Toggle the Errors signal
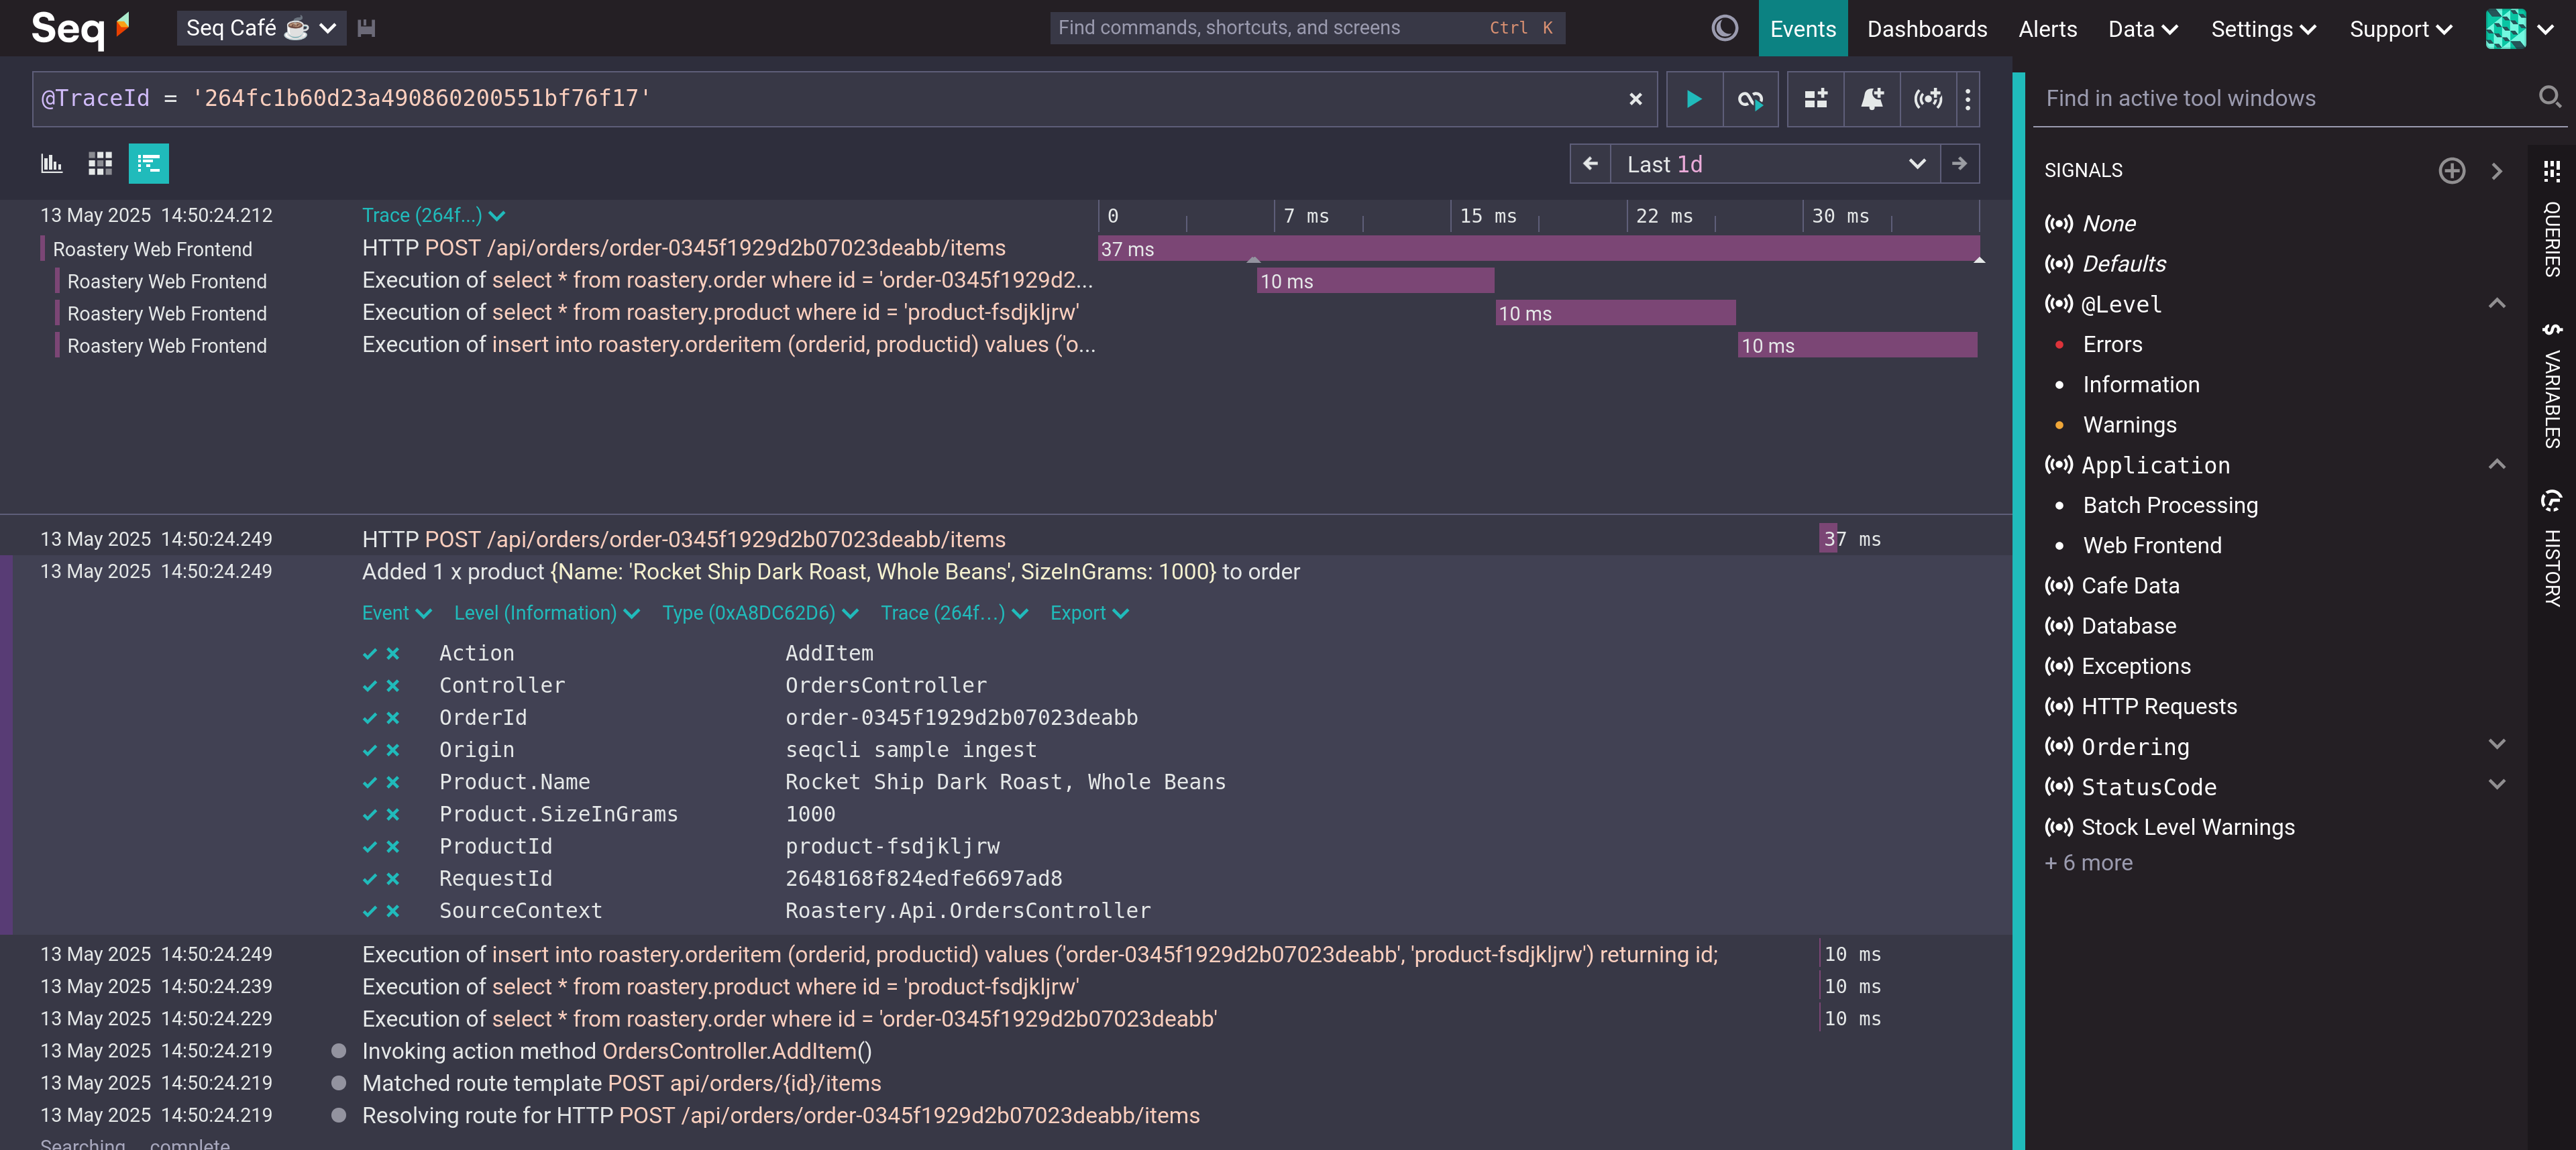This screenshot has height=1150, width=2576. point(2112,344)
